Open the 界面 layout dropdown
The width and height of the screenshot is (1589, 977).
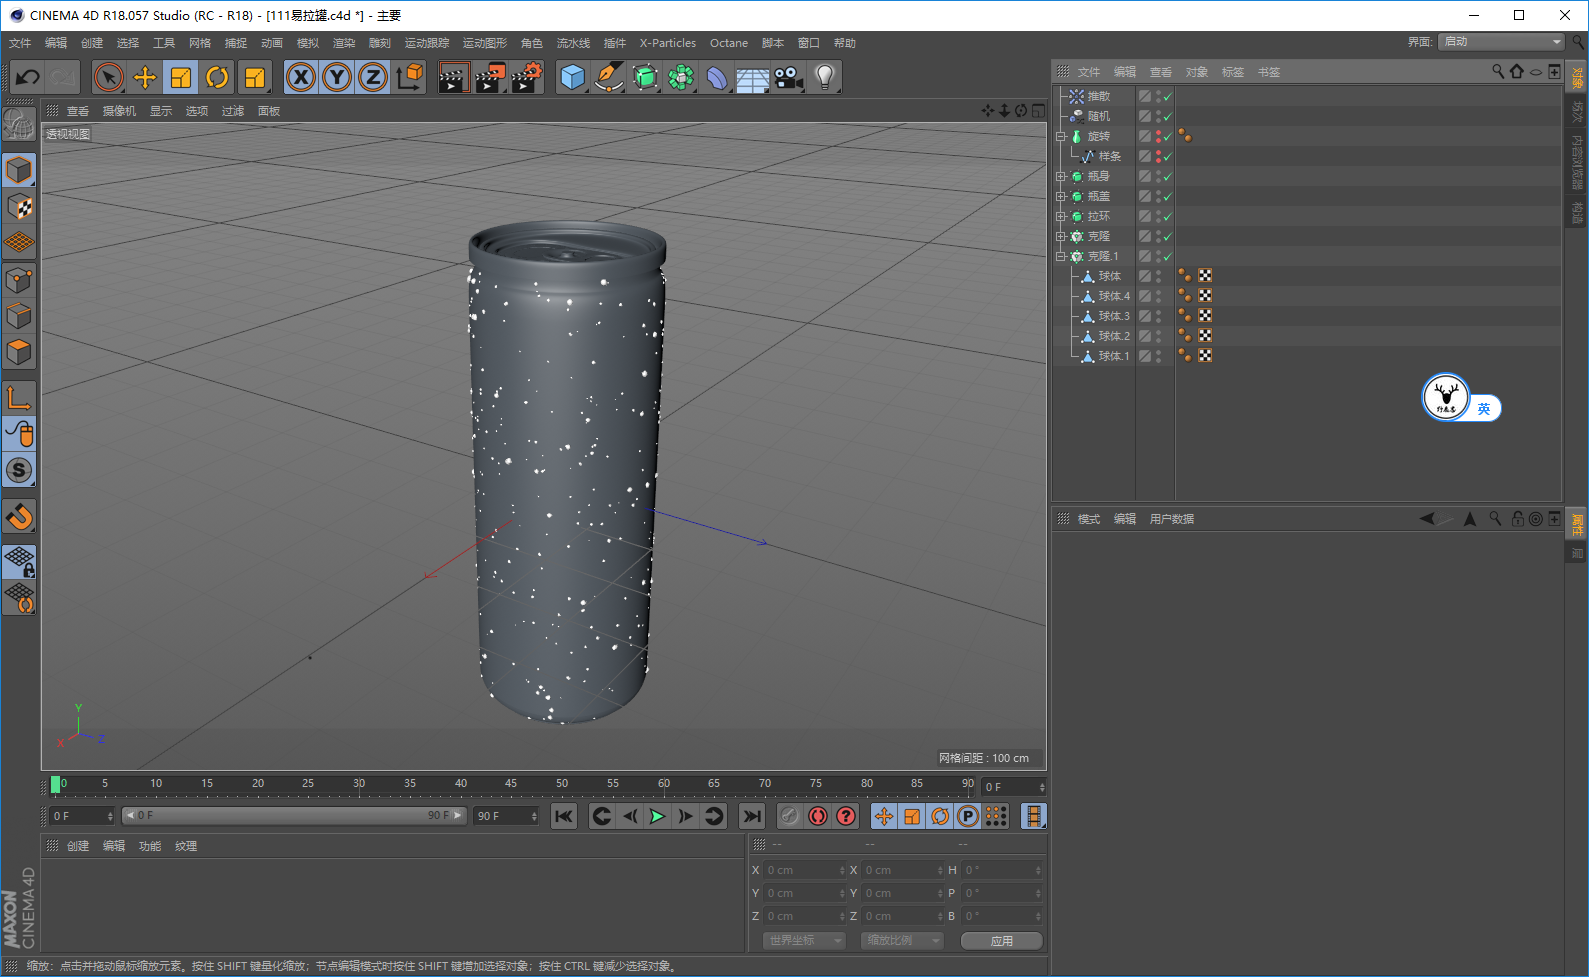coord(1501,42)
